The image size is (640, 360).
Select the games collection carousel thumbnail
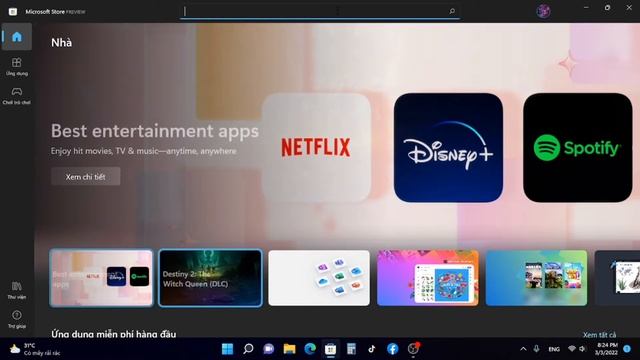536,278
